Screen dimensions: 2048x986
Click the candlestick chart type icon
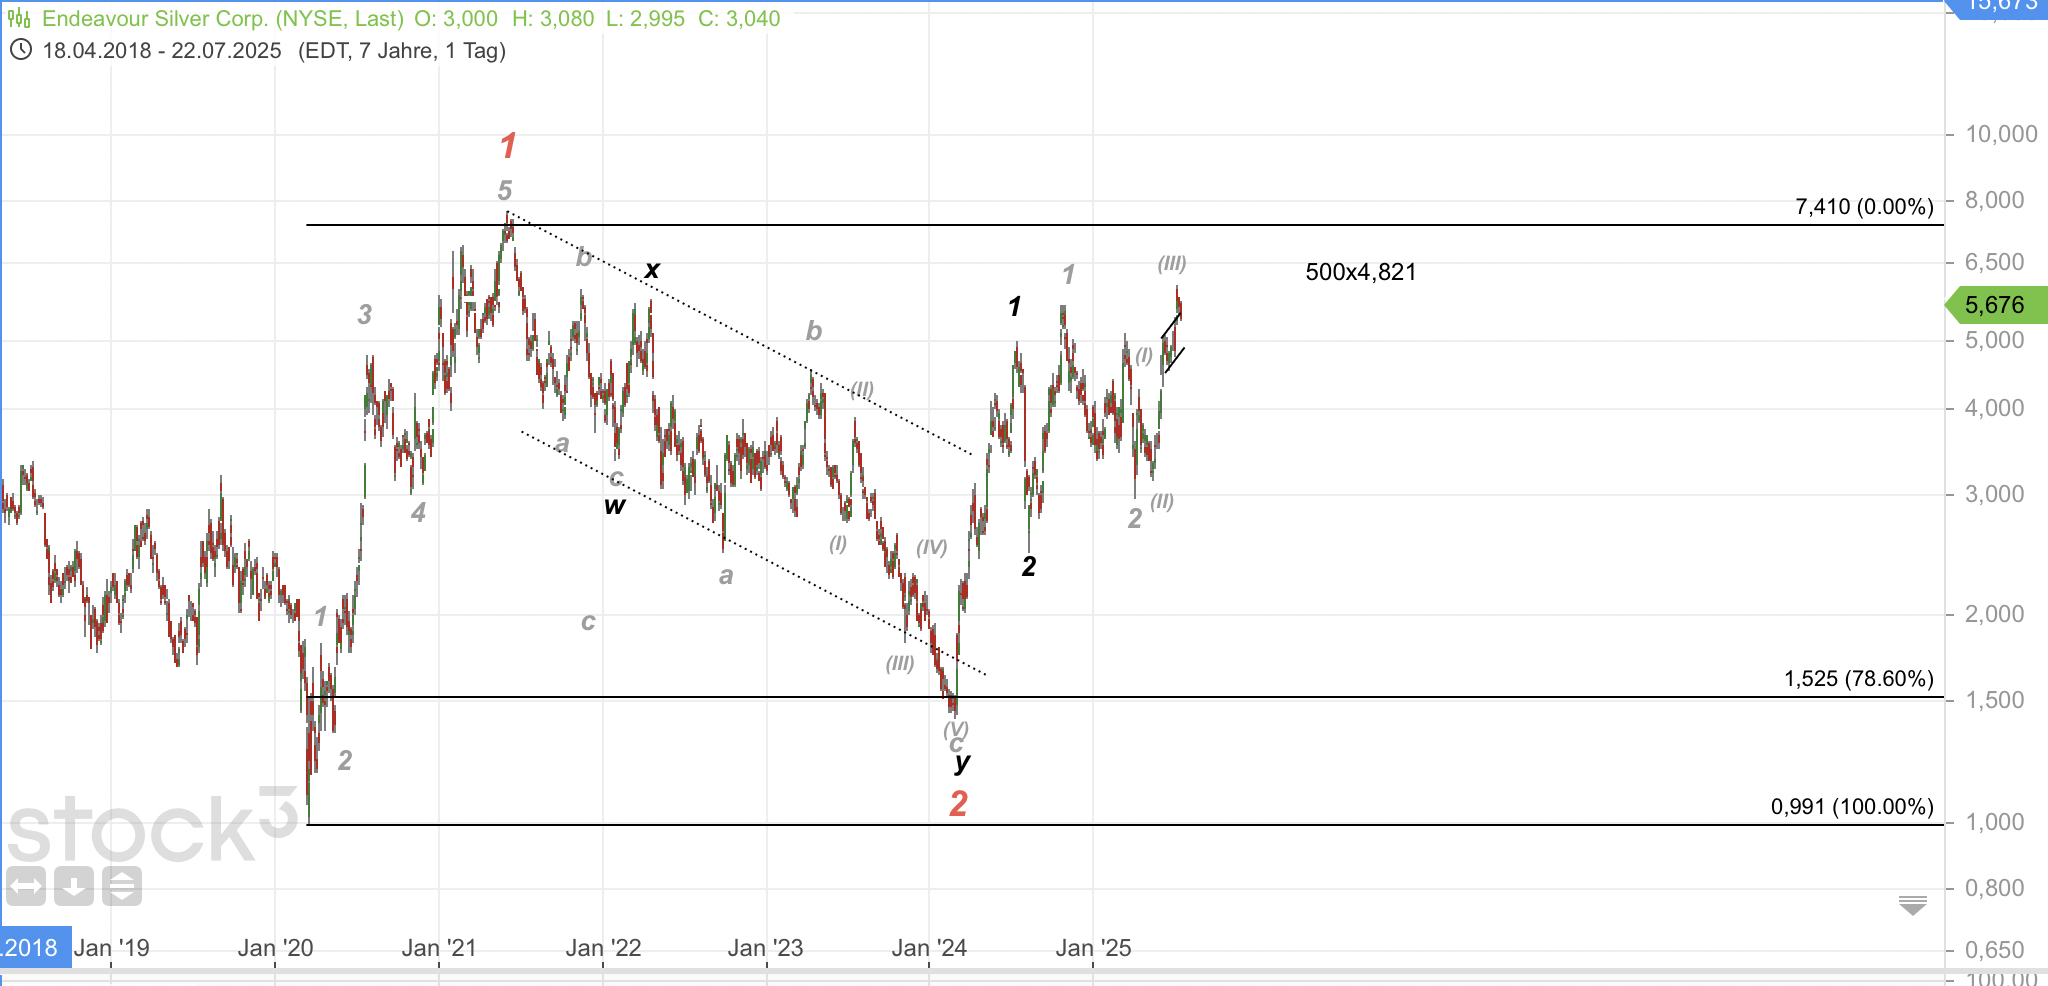[x=19, y=18]
